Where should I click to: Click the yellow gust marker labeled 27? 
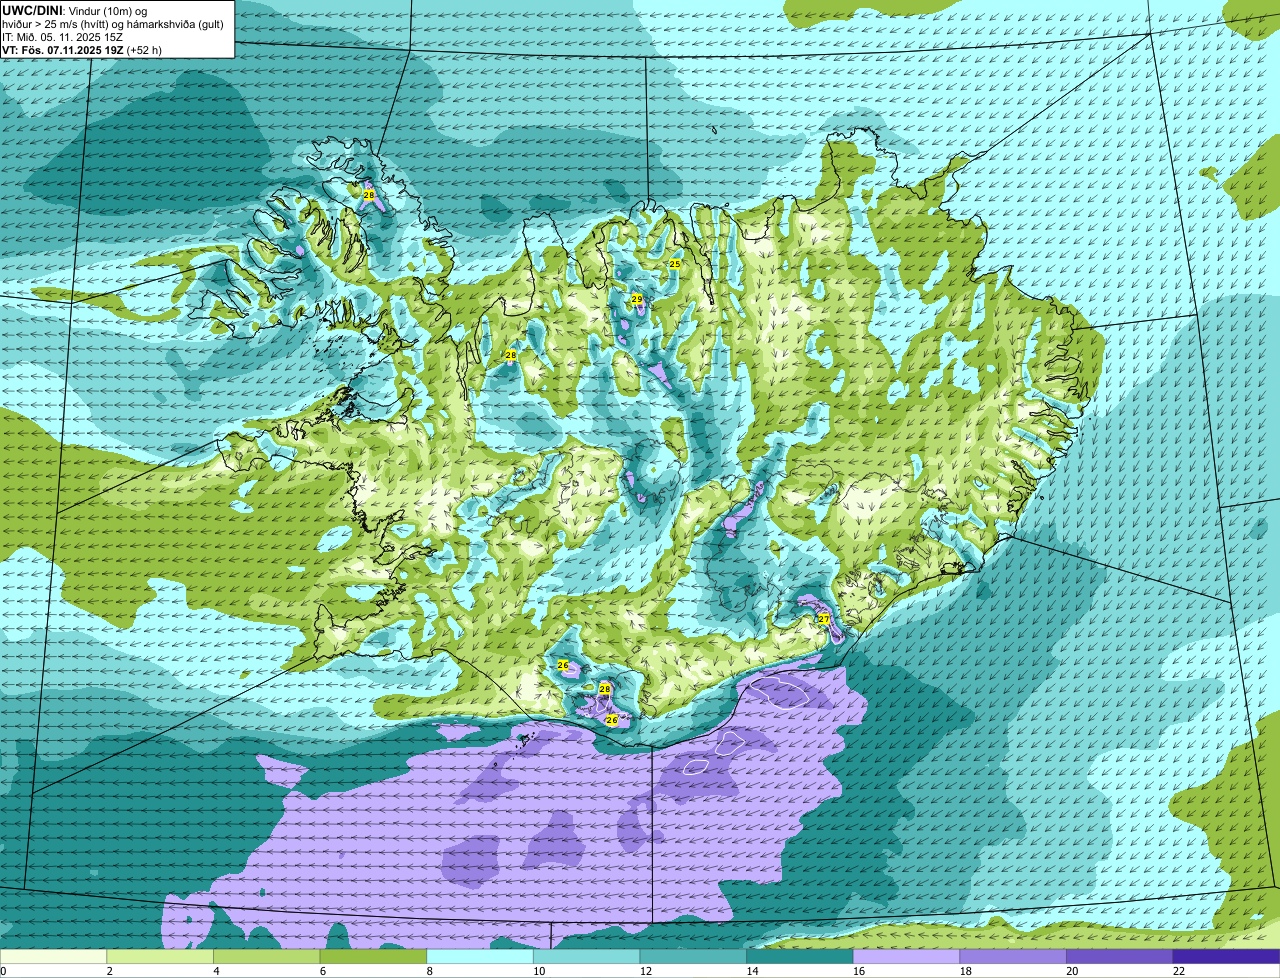(x=824, y=619)
